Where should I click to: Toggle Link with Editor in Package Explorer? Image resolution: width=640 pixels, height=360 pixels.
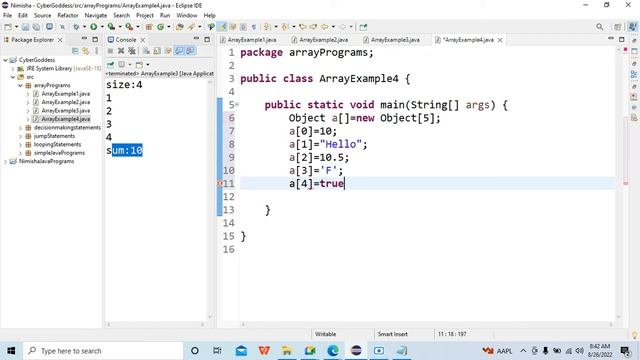click(86, 51)
